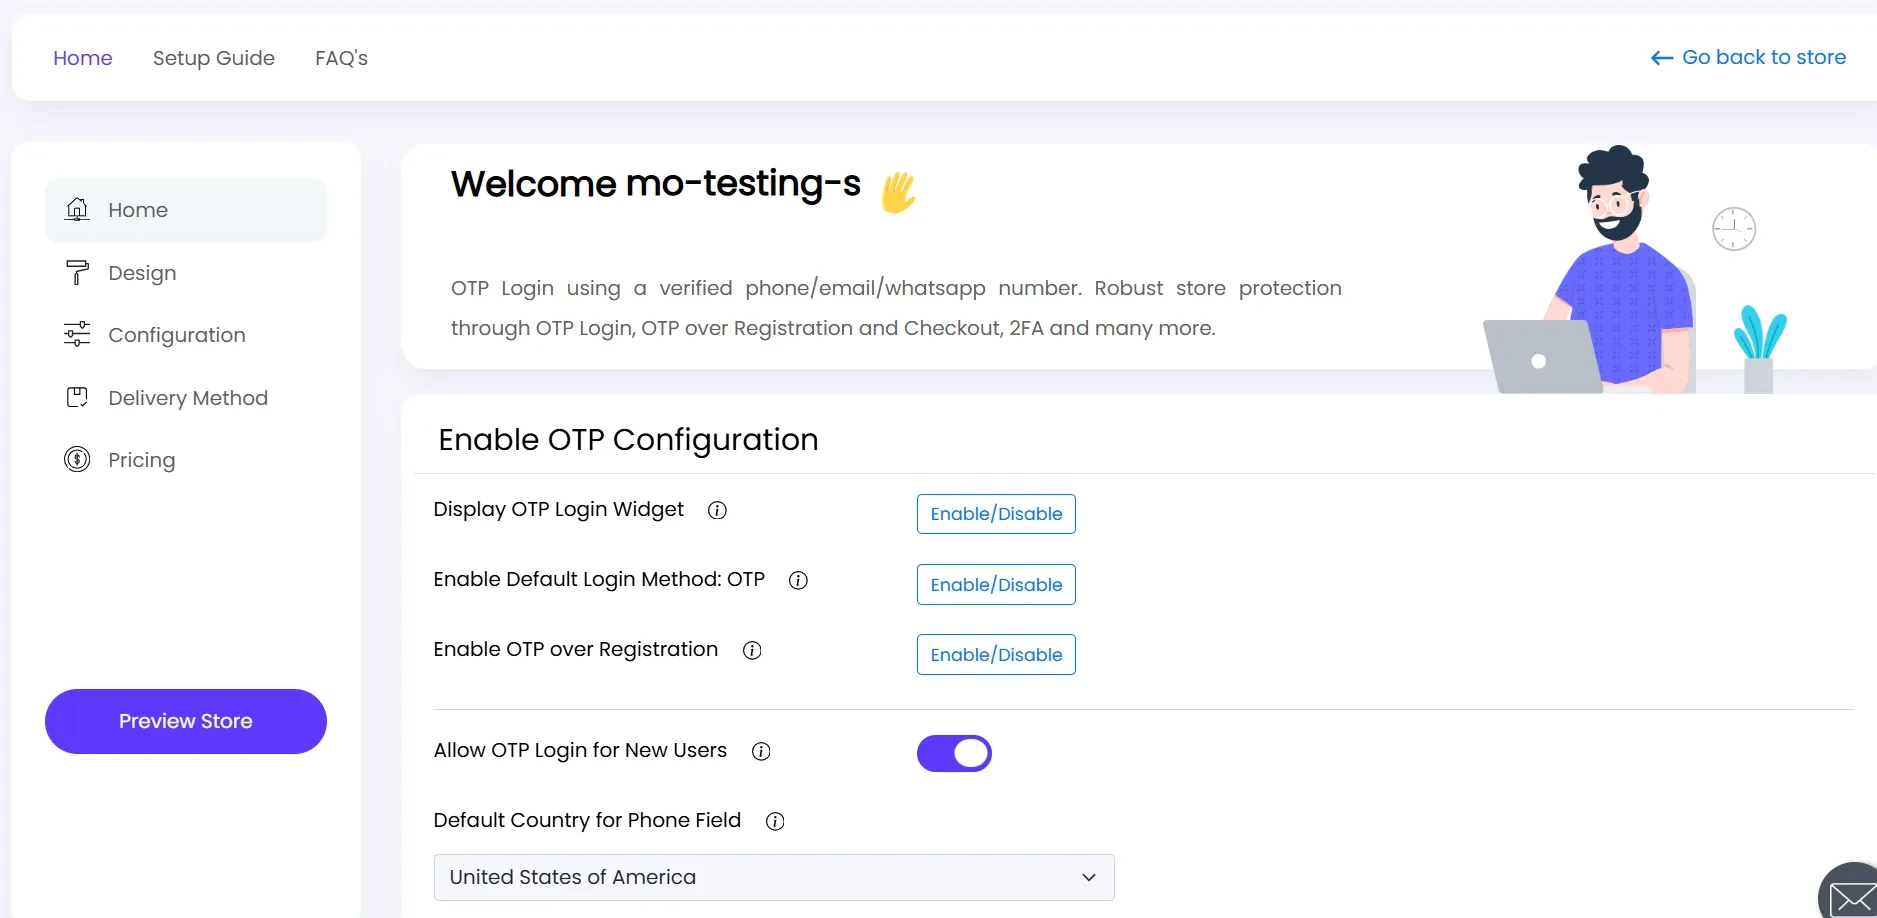Viewport: 1877px width, 918px height.
Task: Click info icon beside Display OTP Login Widget
Action: [x=717, y=510]
